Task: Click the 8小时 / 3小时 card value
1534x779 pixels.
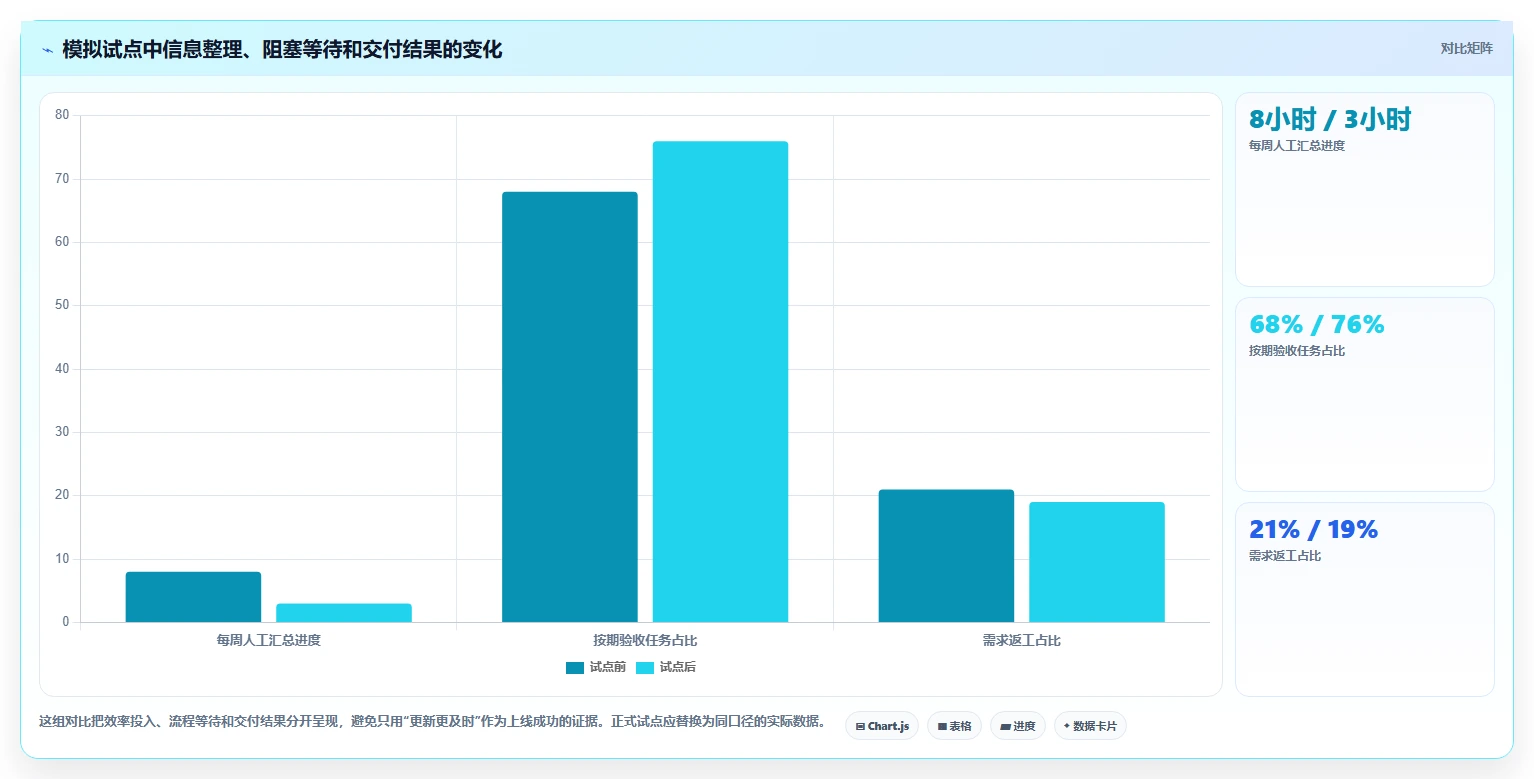Action: click(x=1330, y=120)
